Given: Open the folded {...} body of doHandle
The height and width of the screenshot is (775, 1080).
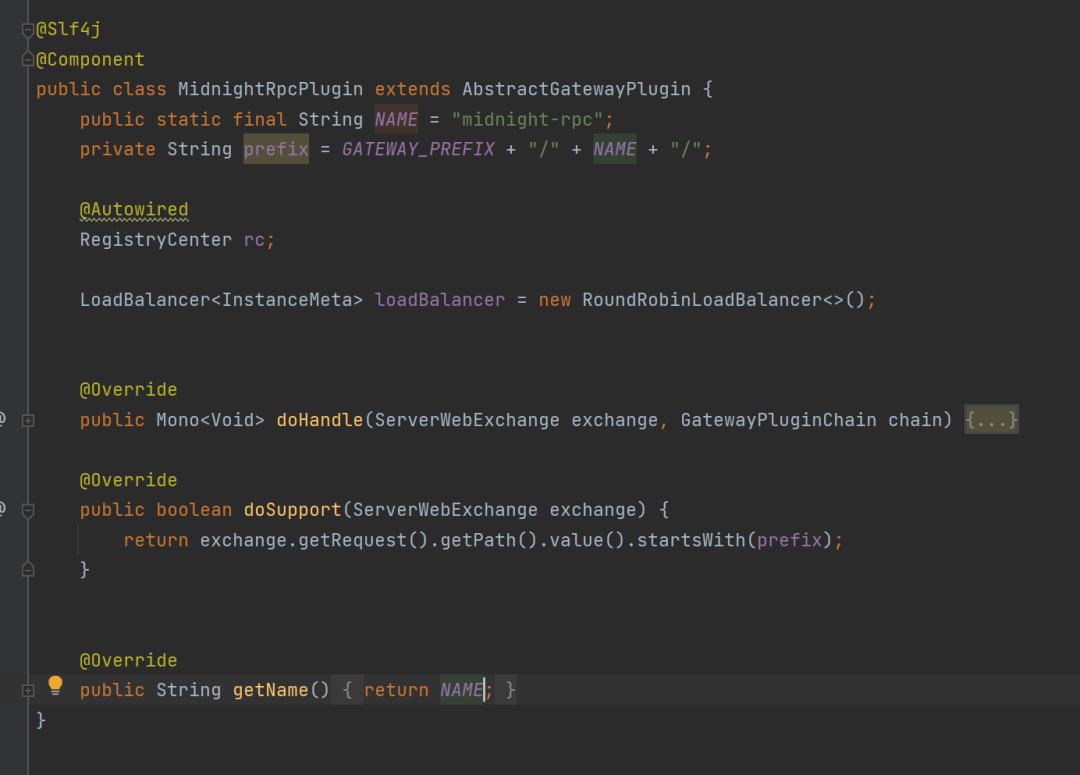Looking at the screenshot, I should point(991,420).
